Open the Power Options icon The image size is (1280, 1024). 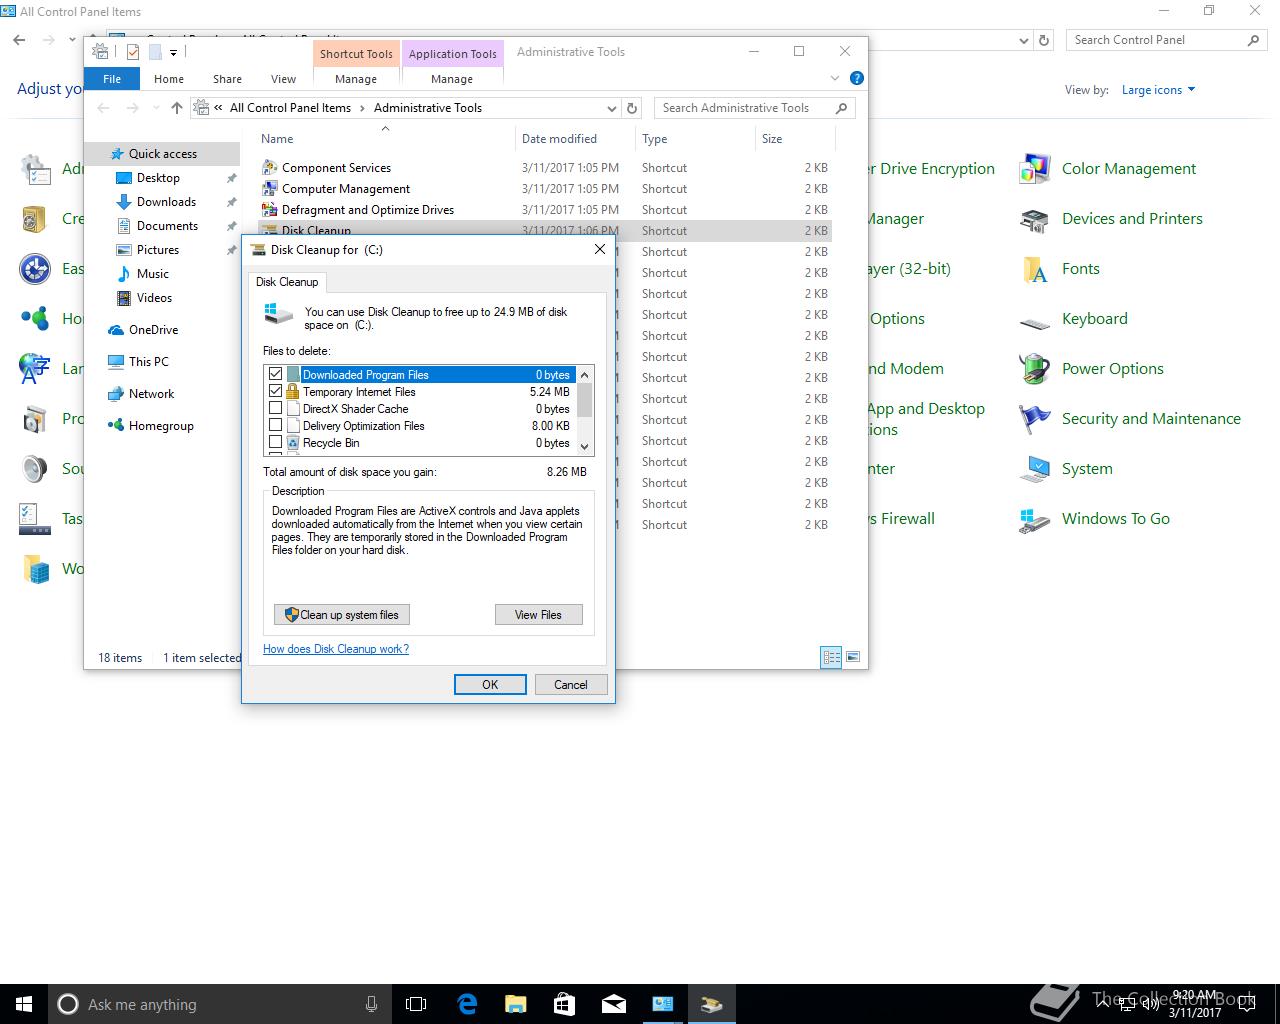click(1035, 369)
